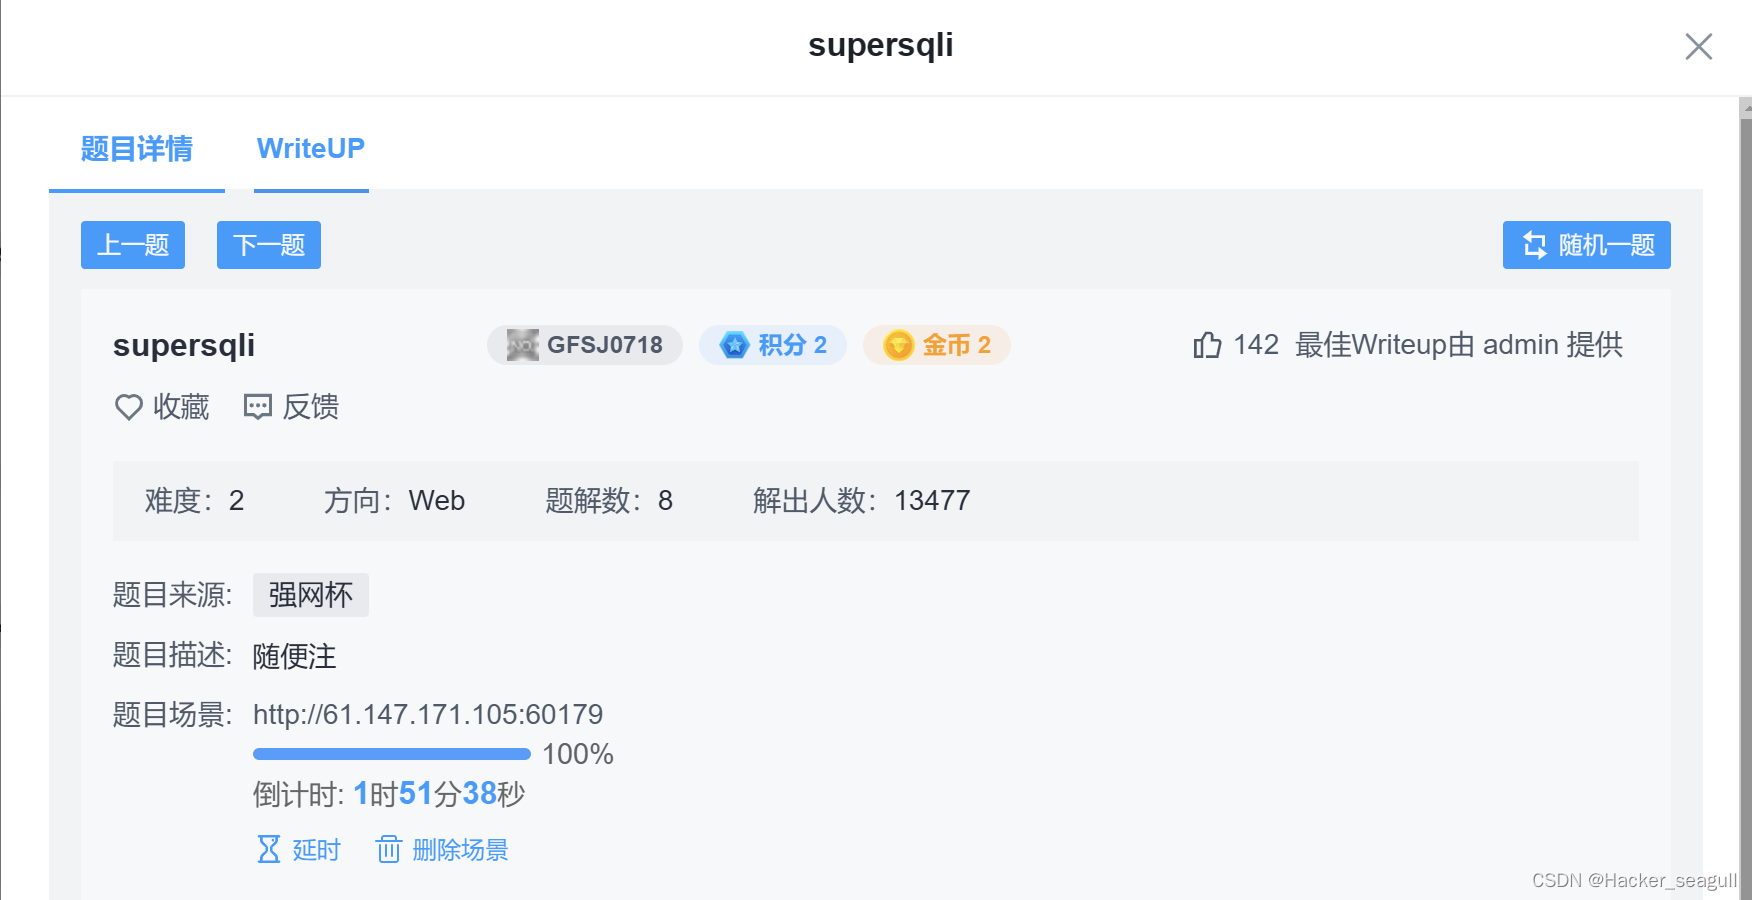Close the supersqli dialog with X
The width and height of the screenshot is (1752, 900).
coord(1698,46)
